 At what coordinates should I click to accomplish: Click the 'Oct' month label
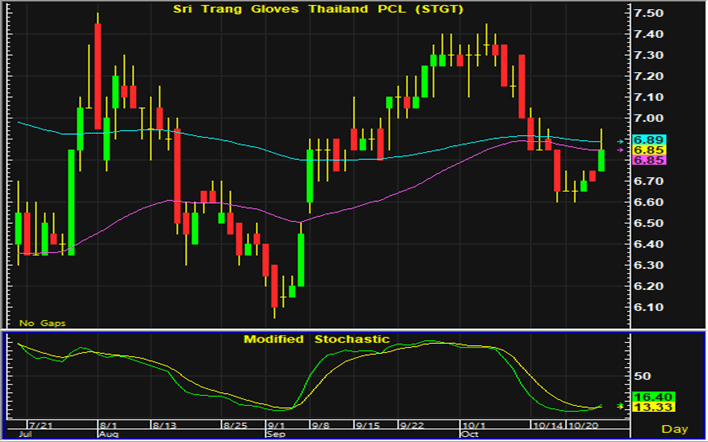pos(468,435)
